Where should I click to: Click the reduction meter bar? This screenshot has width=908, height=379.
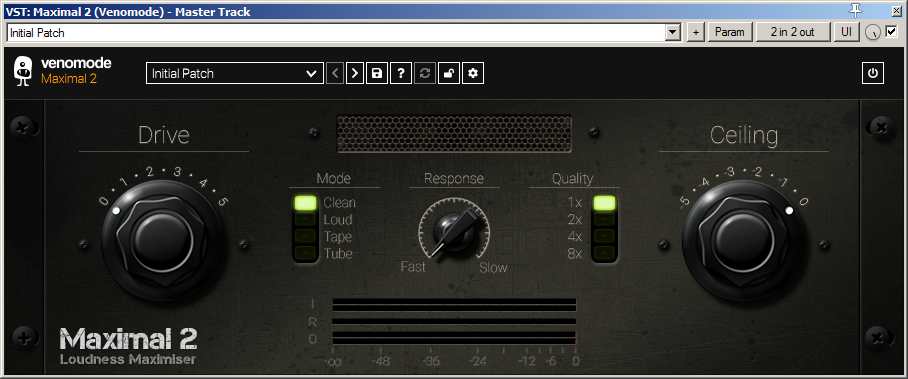[x=454, y=322]
